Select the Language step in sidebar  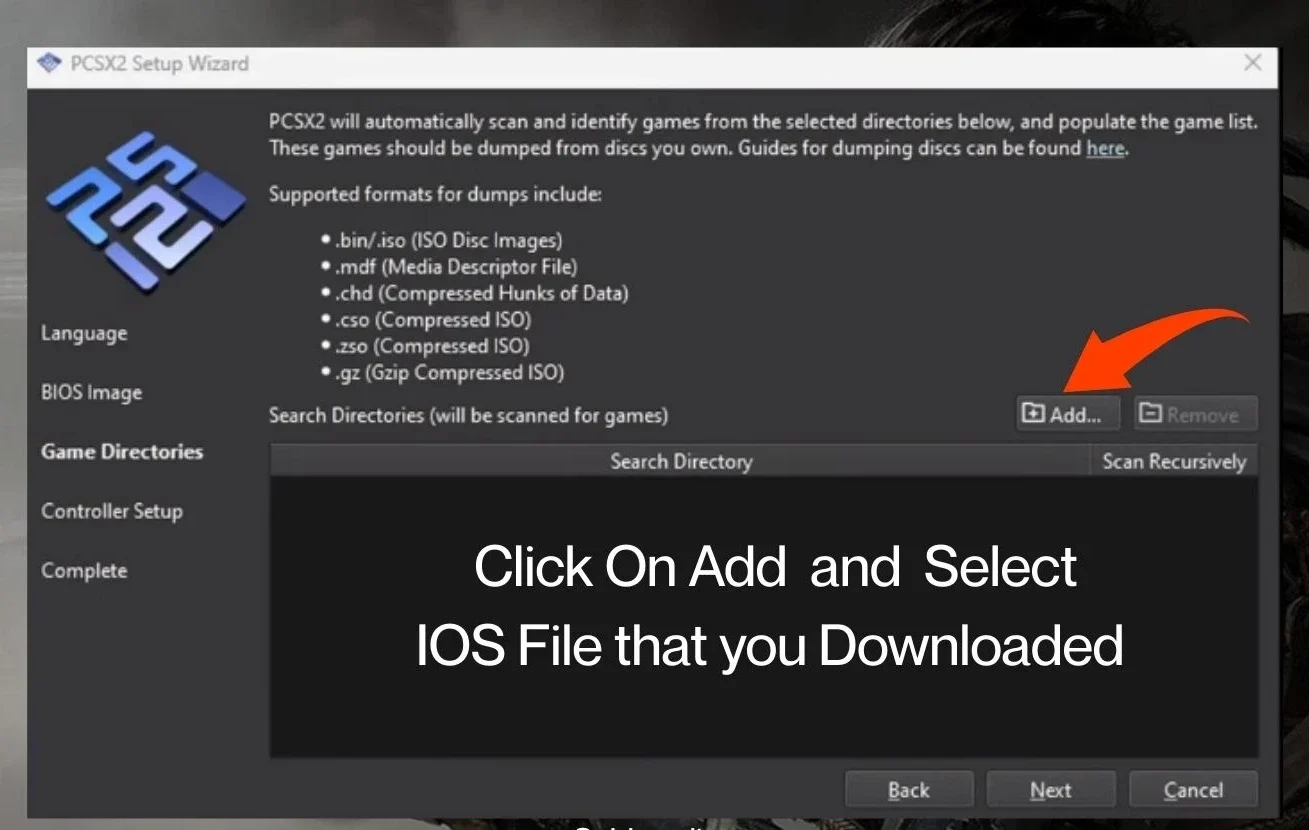(84, 333)
